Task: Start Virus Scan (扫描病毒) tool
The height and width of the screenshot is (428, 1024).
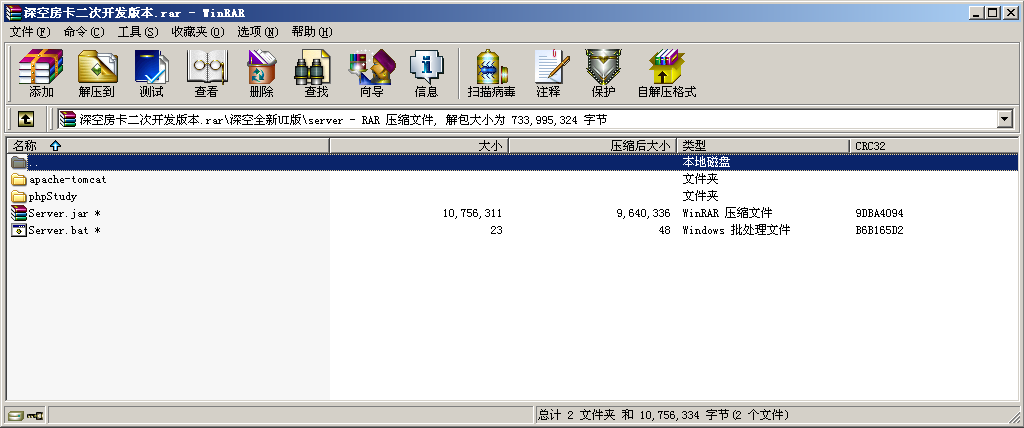Action: coord(491,73)
